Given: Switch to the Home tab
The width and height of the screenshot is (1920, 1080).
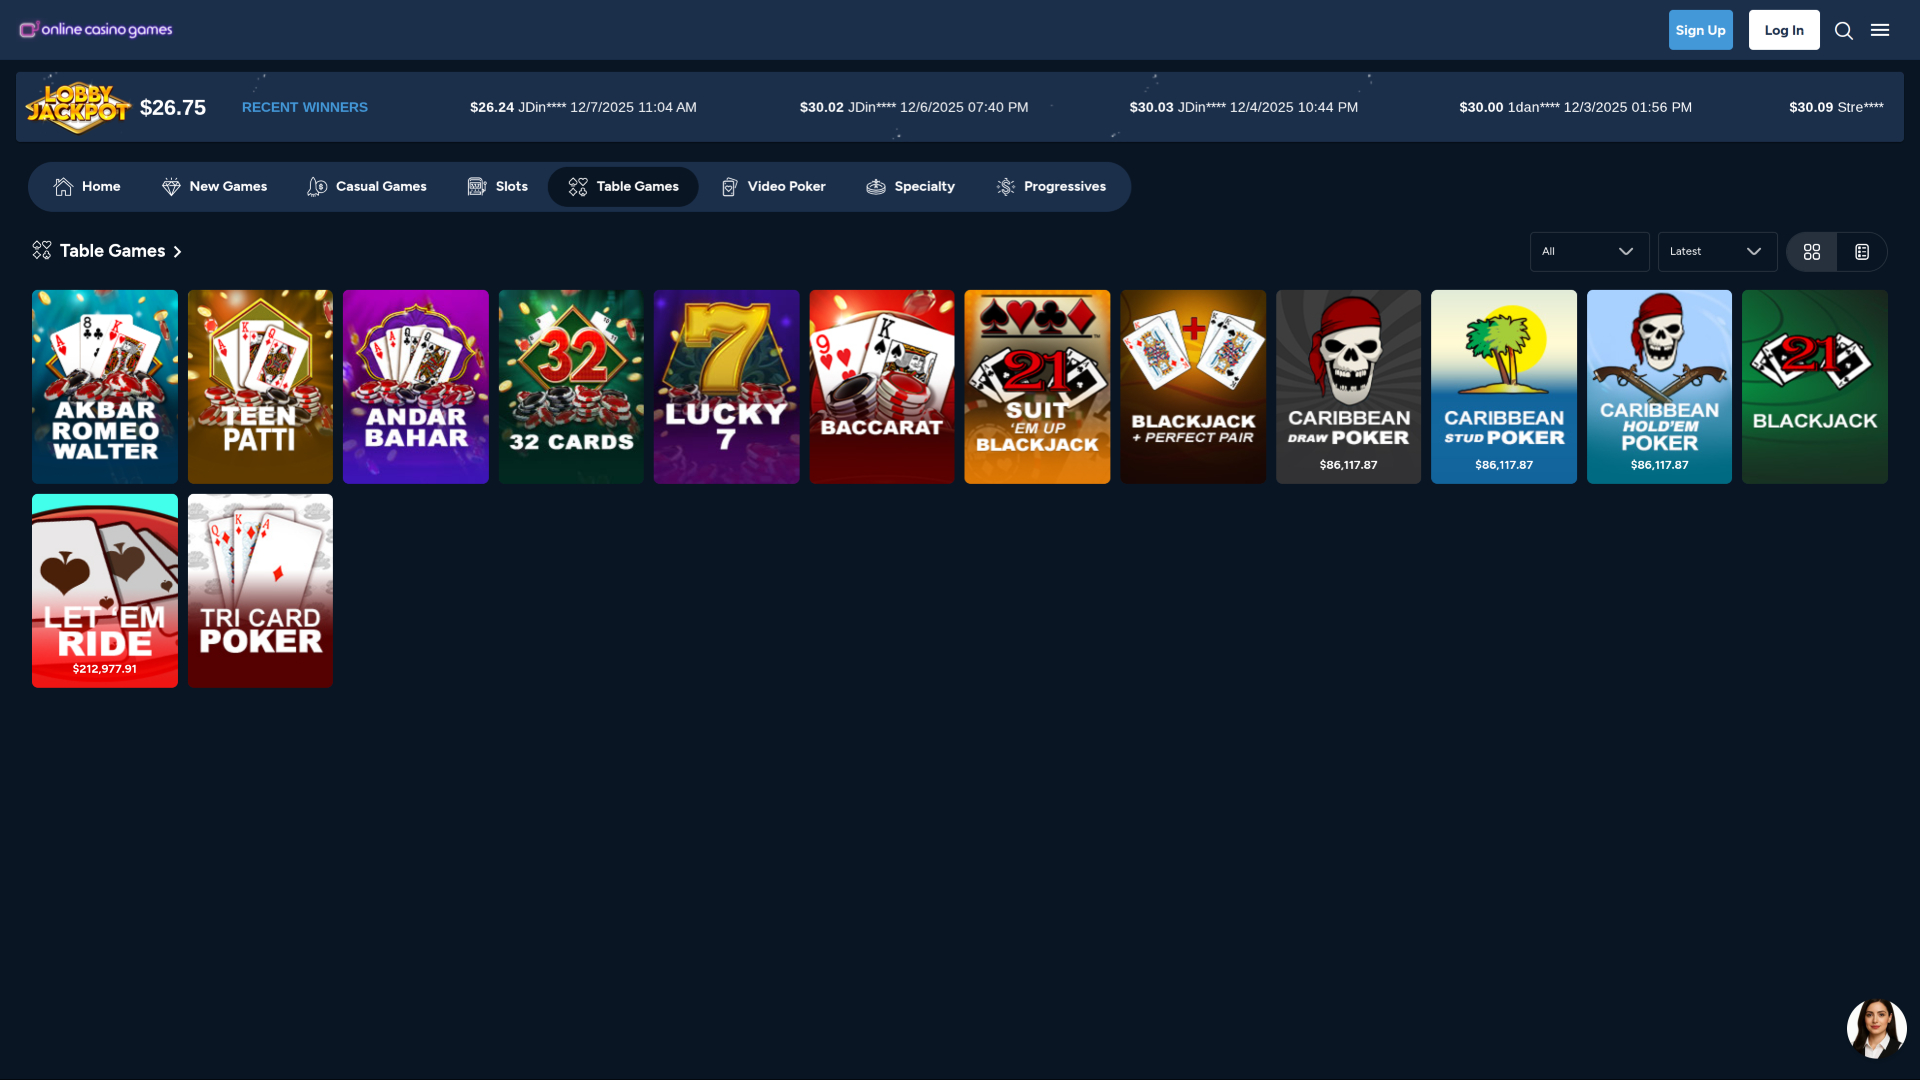Looking at the screenshot, I should [x=86, y=186].
